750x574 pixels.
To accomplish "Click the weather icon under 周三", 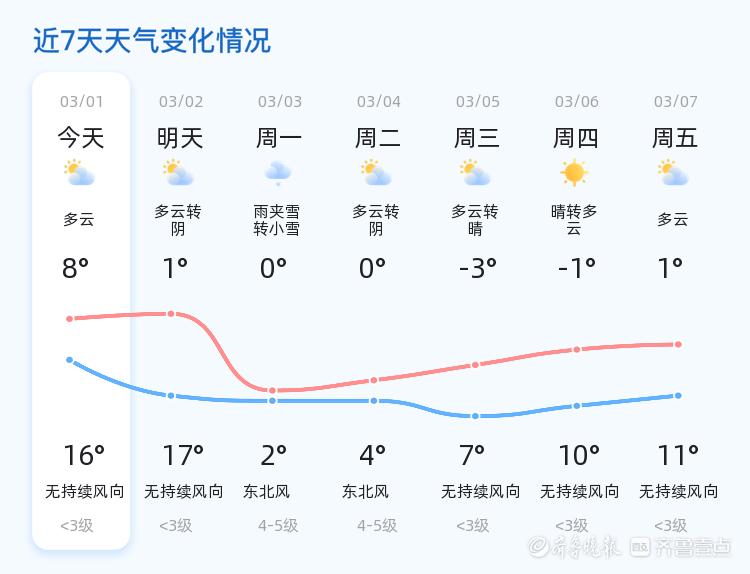I will point(475,173).
